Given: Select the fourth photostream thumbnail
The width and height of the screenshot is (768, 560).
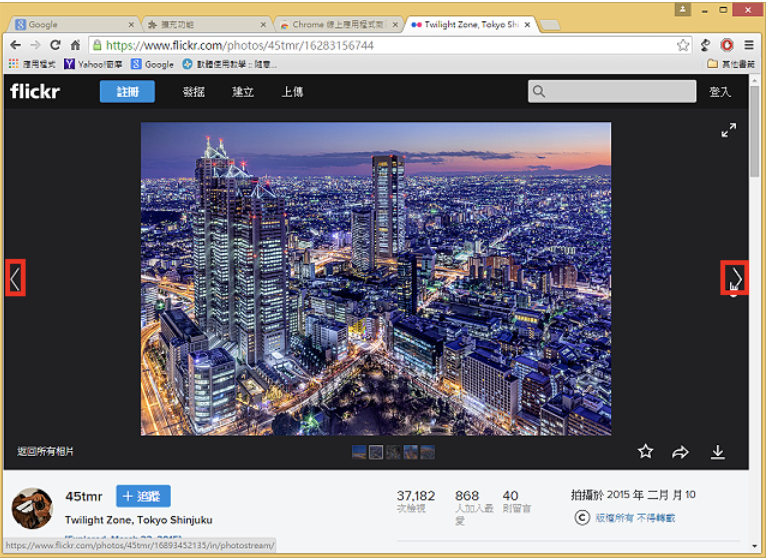Looking at the screenshot, I should pos(410,452).
